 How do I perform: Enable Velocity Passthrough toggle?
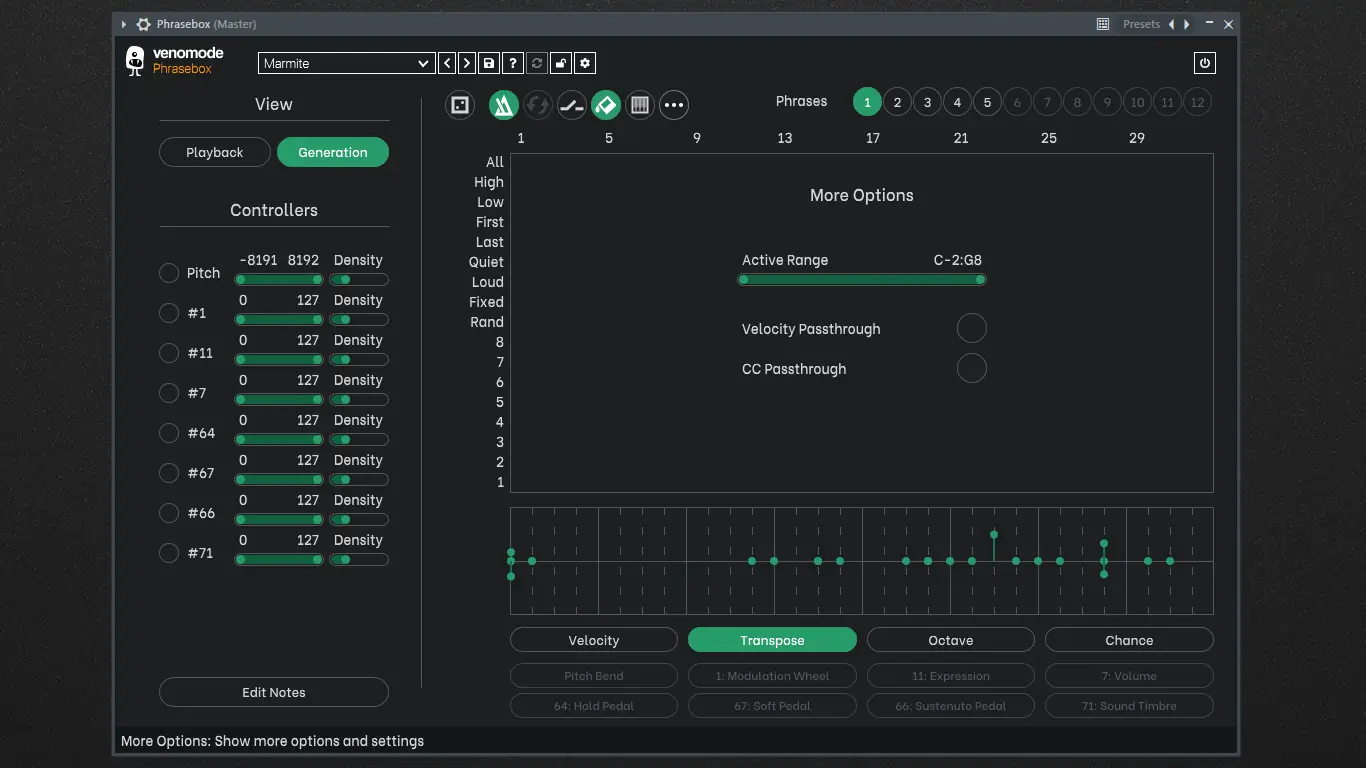tap(972, 328)
